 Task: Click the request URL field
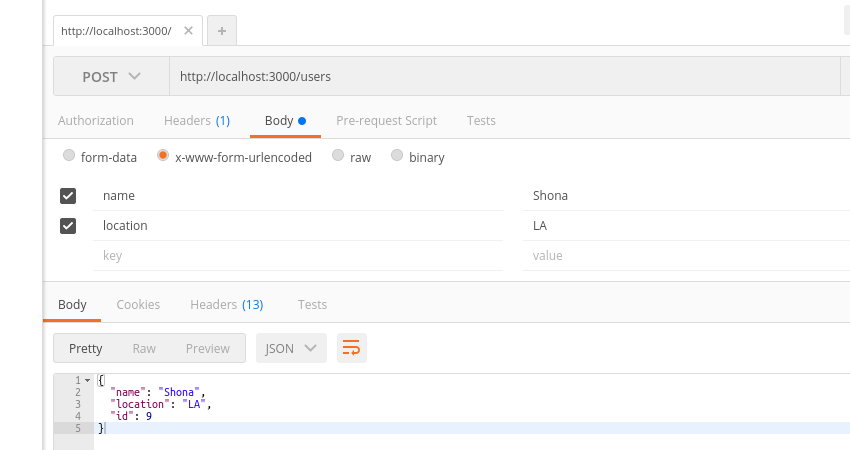505,76
